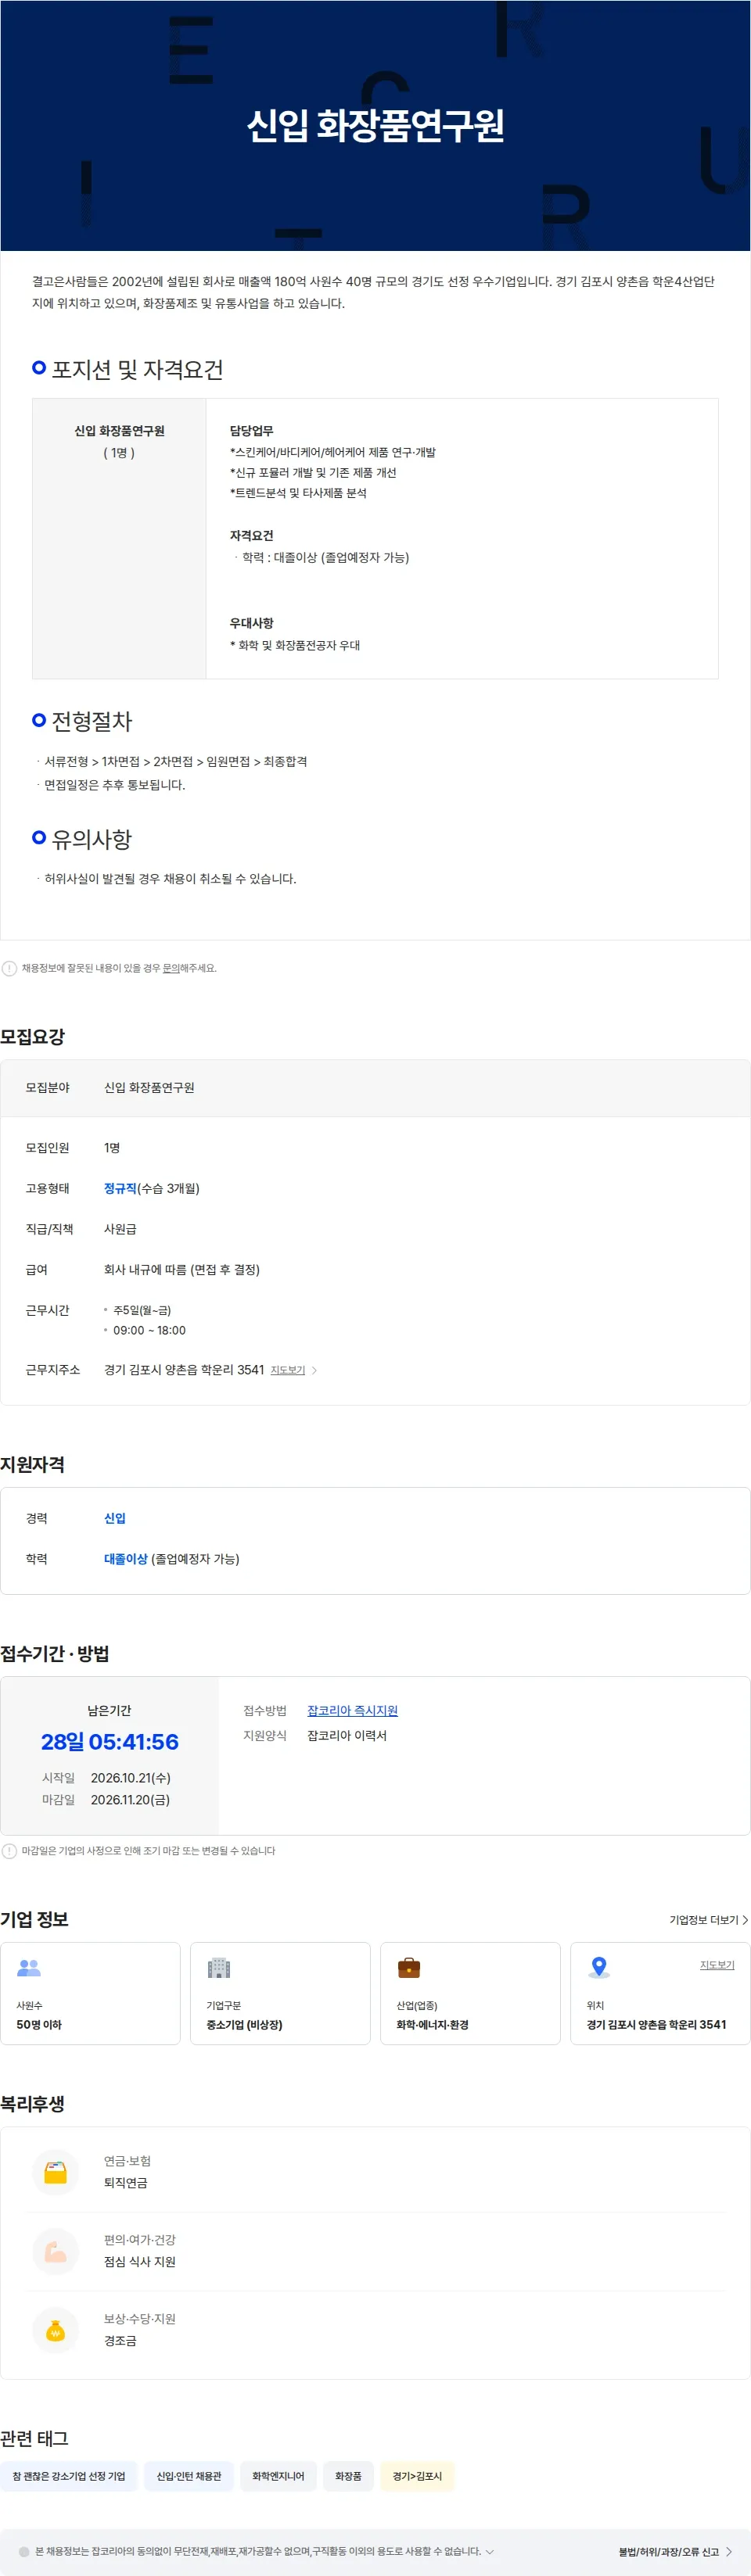This screenshot has width=751, height=2576.
Task: Click the 포지션 및 자격요건 heading
Action: [137, 370]
